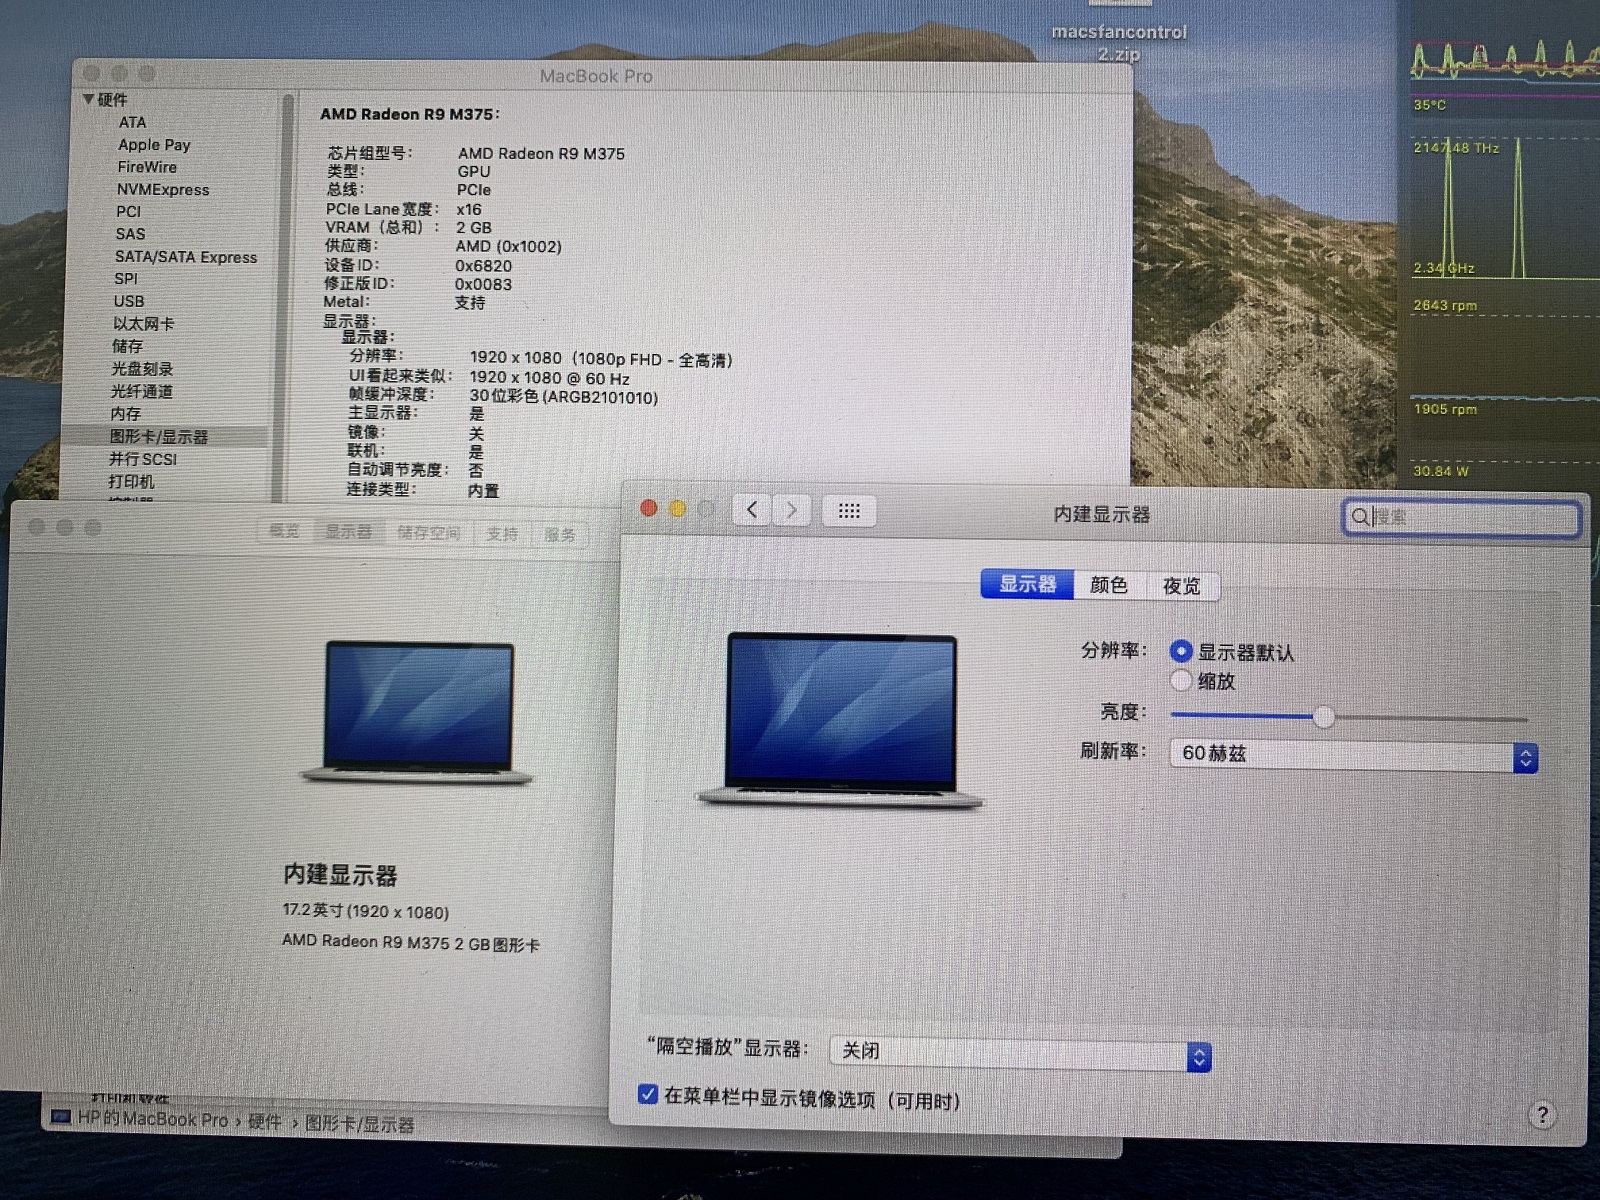
Task: Go back in the Displays preferences window
Action: coord(752,511)
